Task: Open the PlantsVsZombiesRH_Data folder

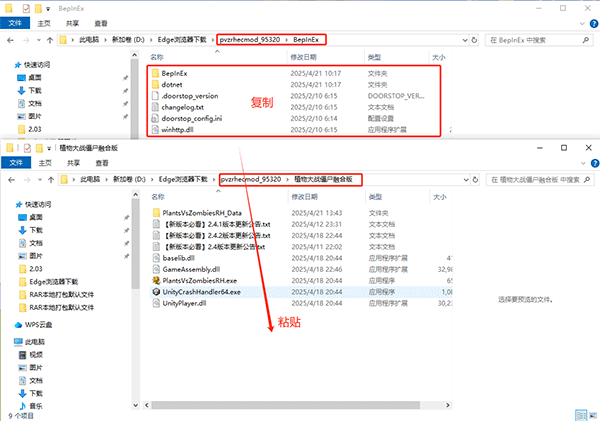Action: [207, 213]
